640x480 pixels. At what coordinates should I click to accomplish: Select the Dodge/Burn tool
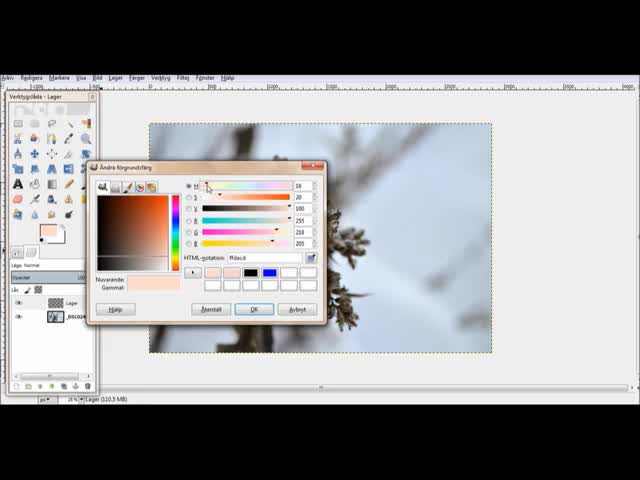pyautogui.click(x=69, y=214)
